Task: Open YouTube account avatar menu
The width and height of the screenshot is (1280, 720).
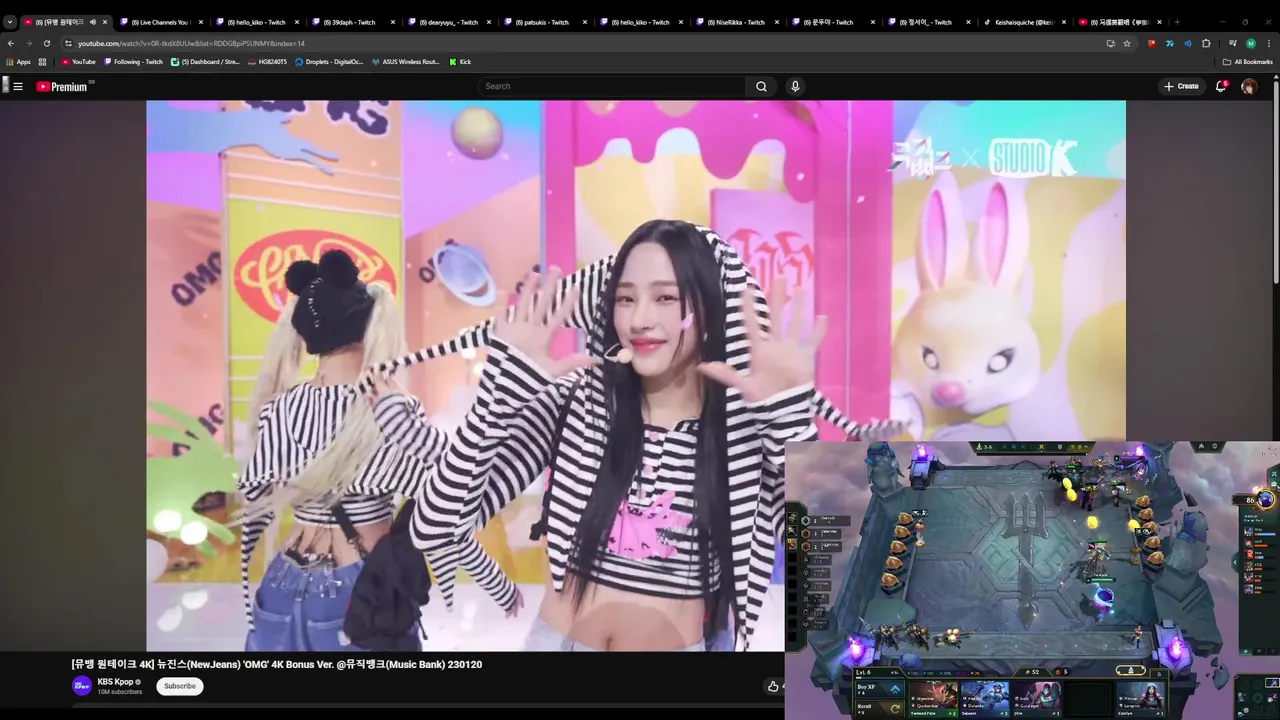Action: point(1249,86)
